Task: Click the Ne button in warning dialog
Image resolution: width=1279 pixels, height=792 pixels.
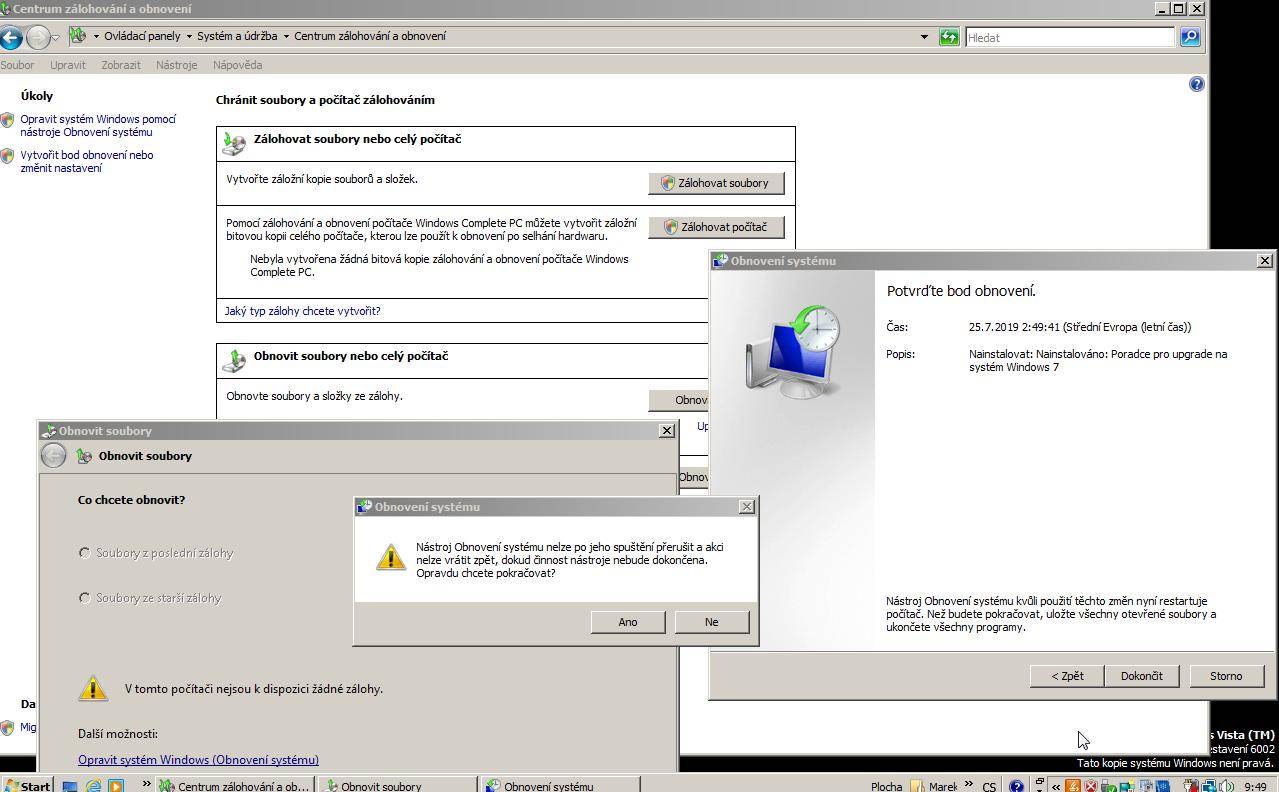Action: point(711,622)
